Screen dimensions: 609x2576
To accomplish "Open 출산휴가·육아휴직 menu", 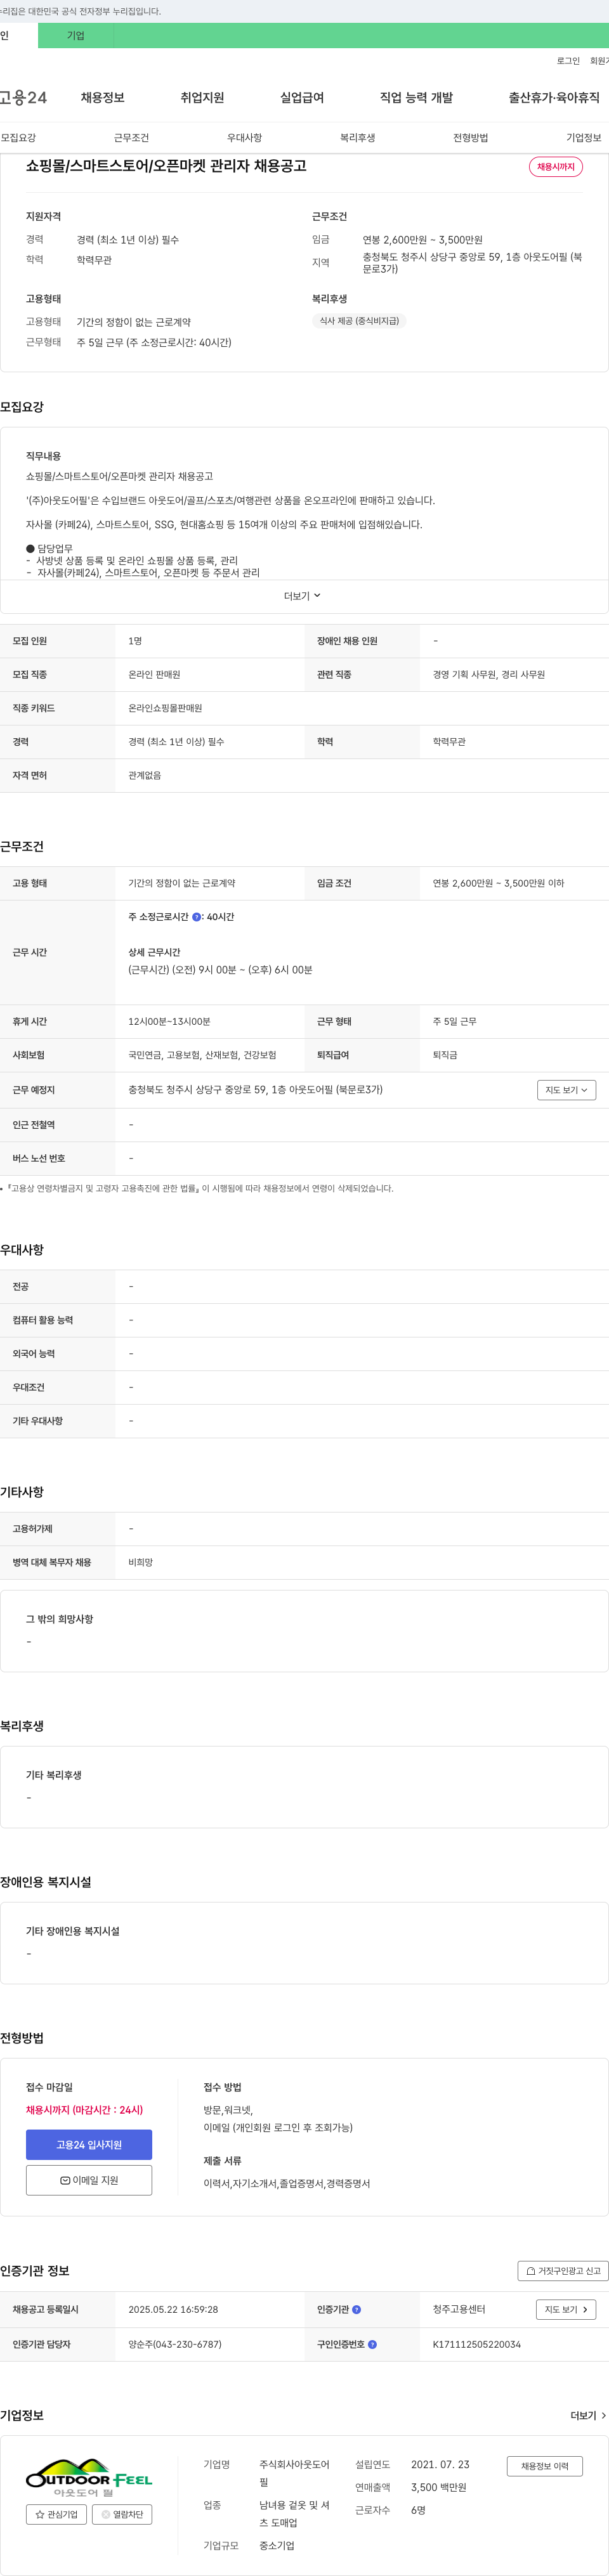I will [x=554, y=97].
